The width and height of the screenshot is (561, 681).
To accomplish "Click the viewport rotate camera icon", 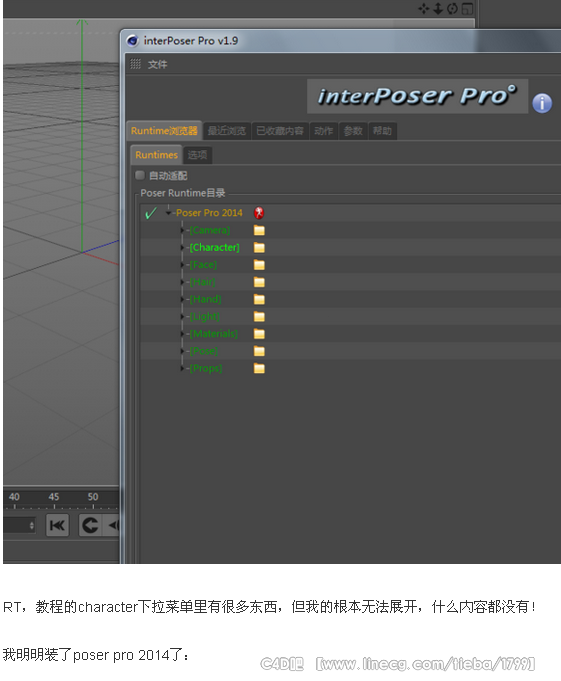I will coord(452,9).
